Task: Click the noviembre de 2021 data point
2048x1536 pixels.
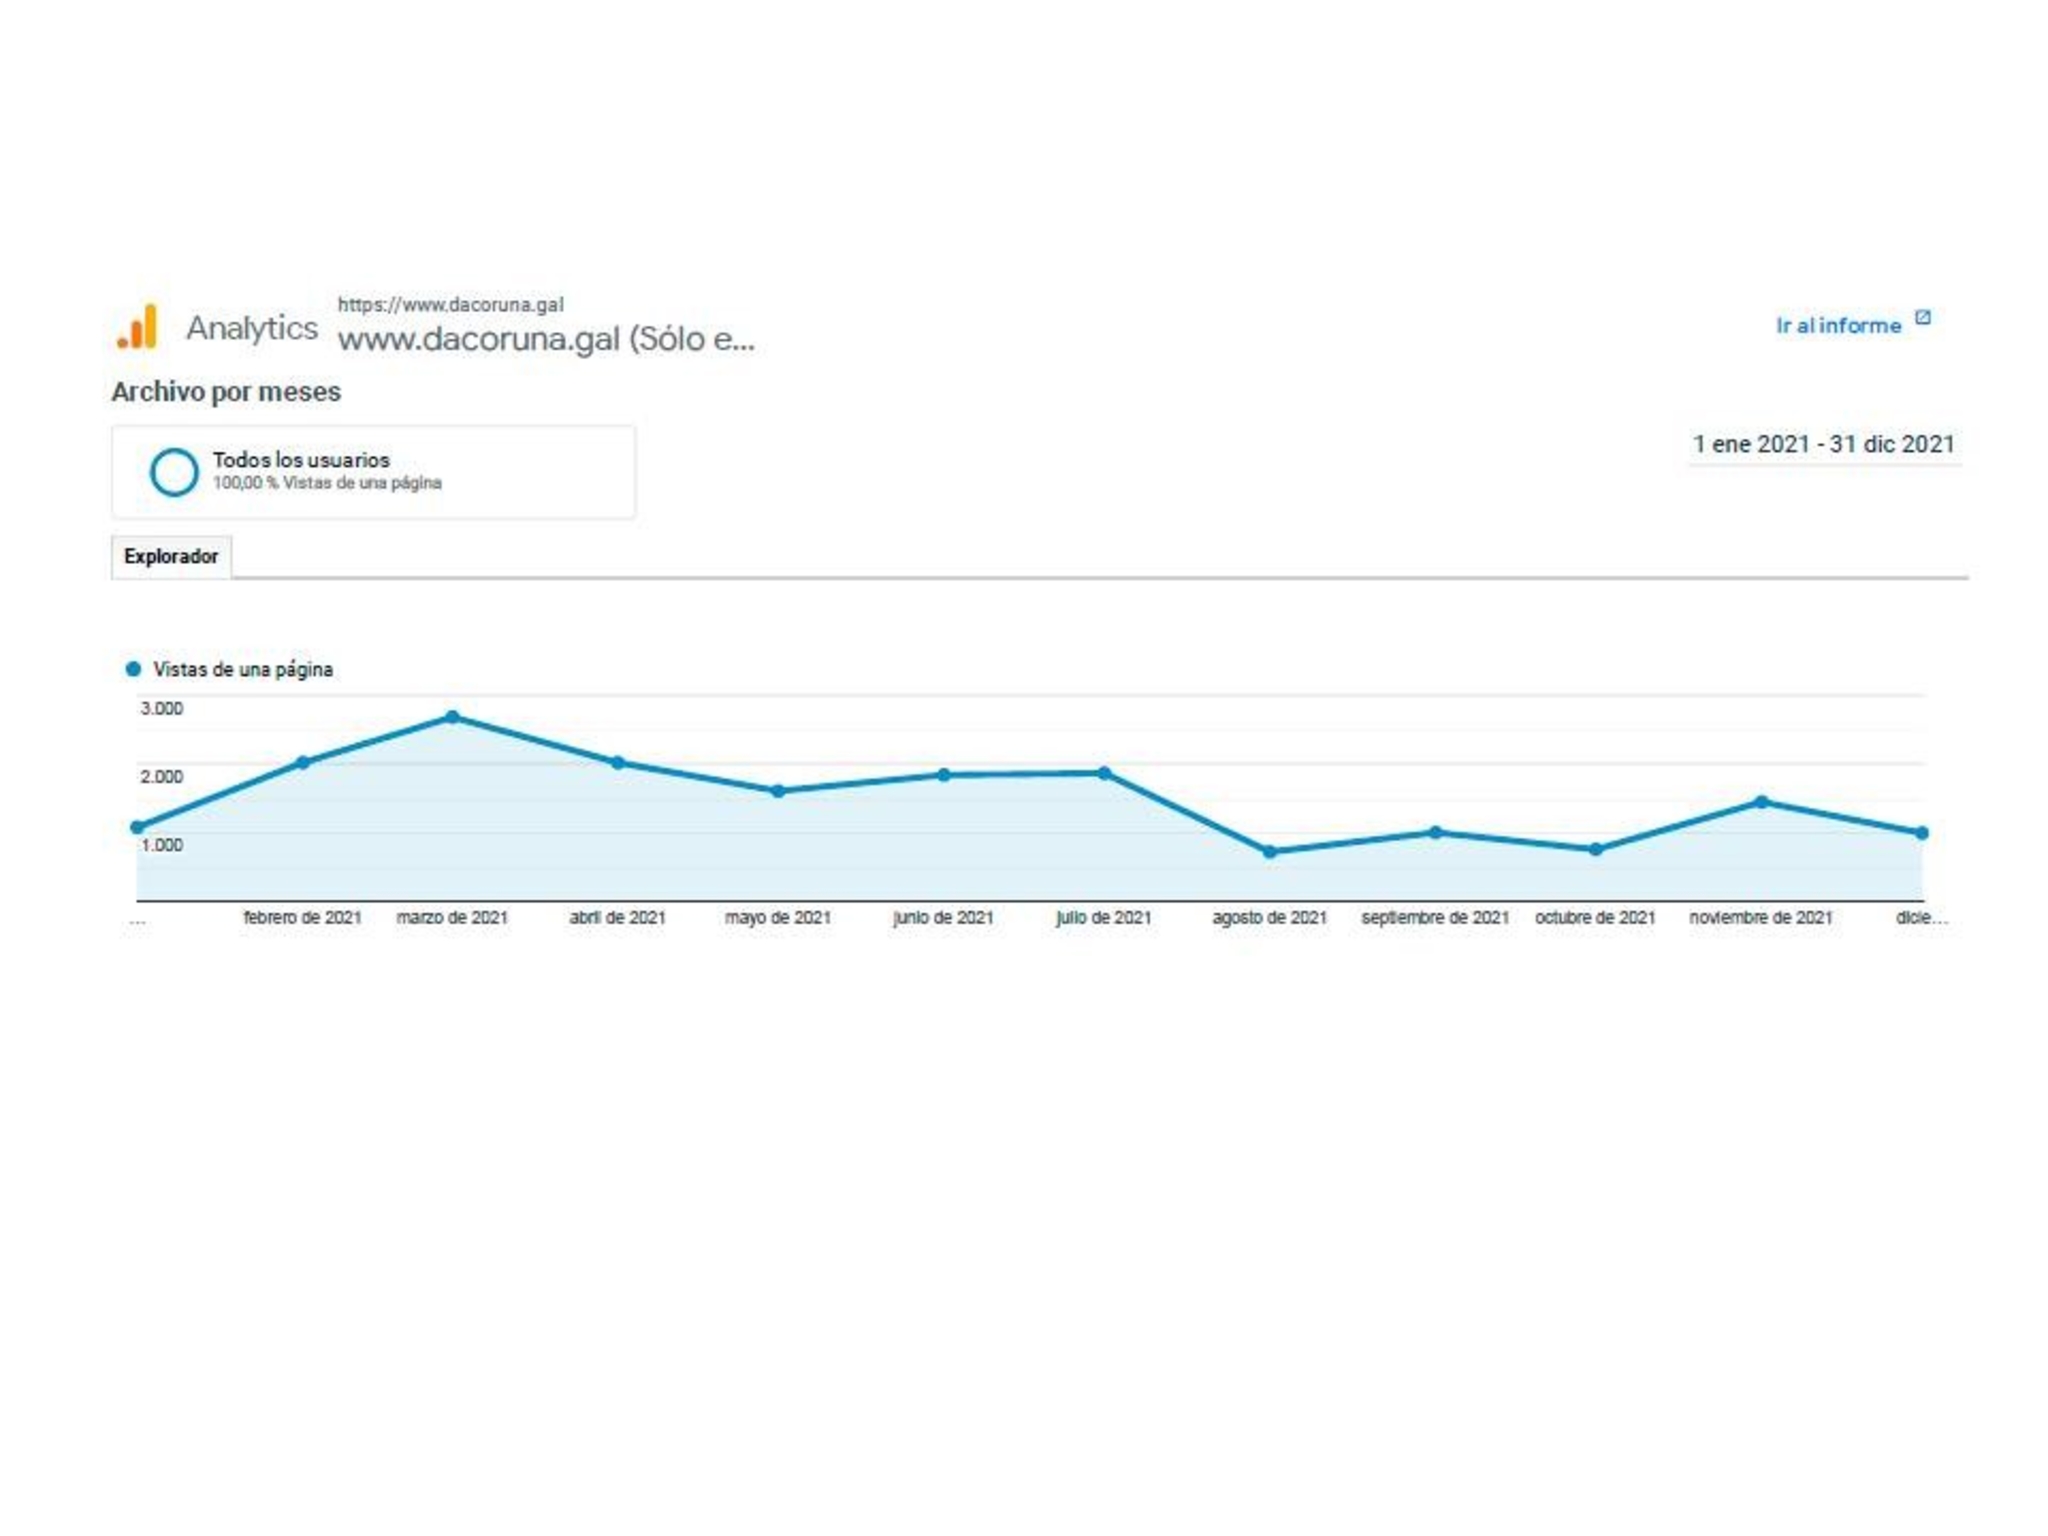Action: pyautogui.click(x=1761, y=802)
